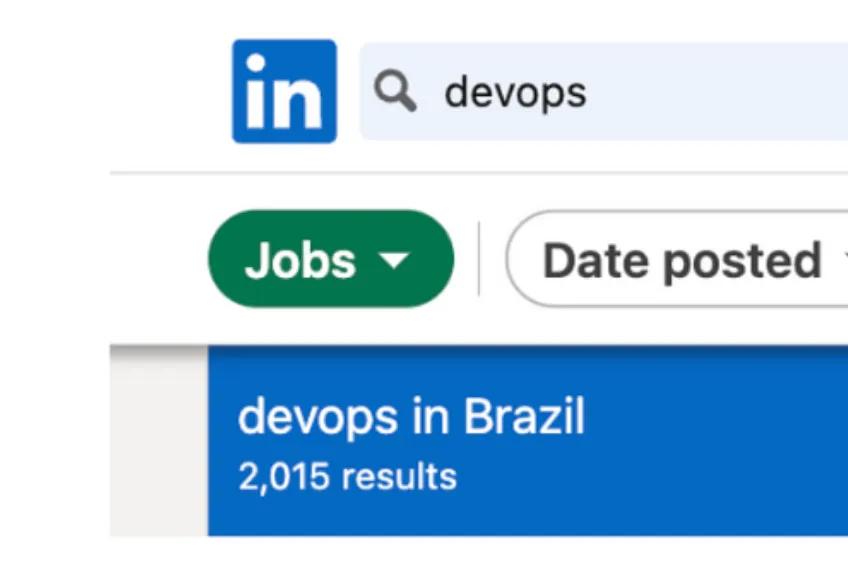Click the white arrow on the Jobs pill

pos(396,260)
